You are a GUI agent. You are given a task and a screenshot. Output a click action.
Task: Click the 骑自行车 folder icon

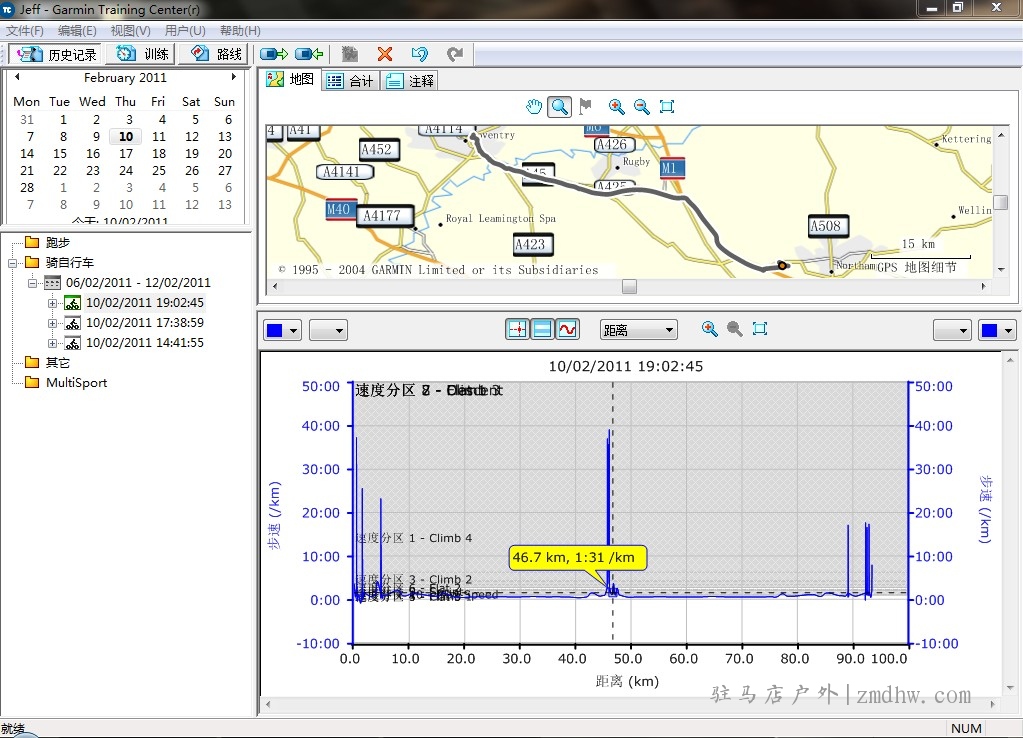point(32,262)
